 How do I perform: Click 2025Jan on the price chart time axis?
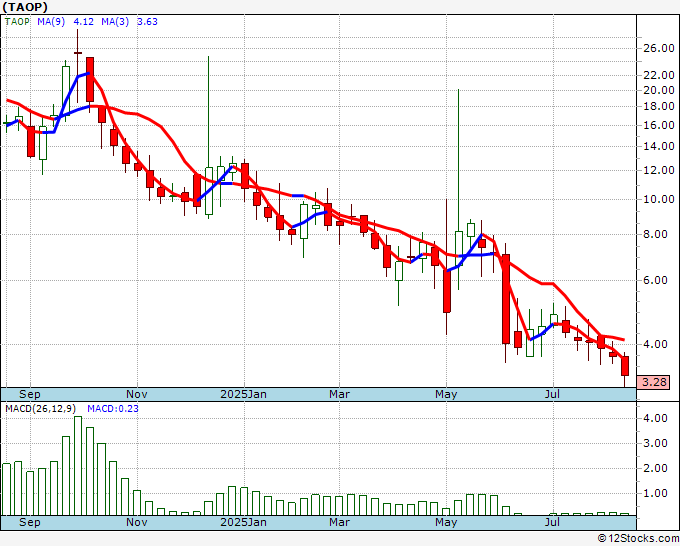click(x=243, y=394)
